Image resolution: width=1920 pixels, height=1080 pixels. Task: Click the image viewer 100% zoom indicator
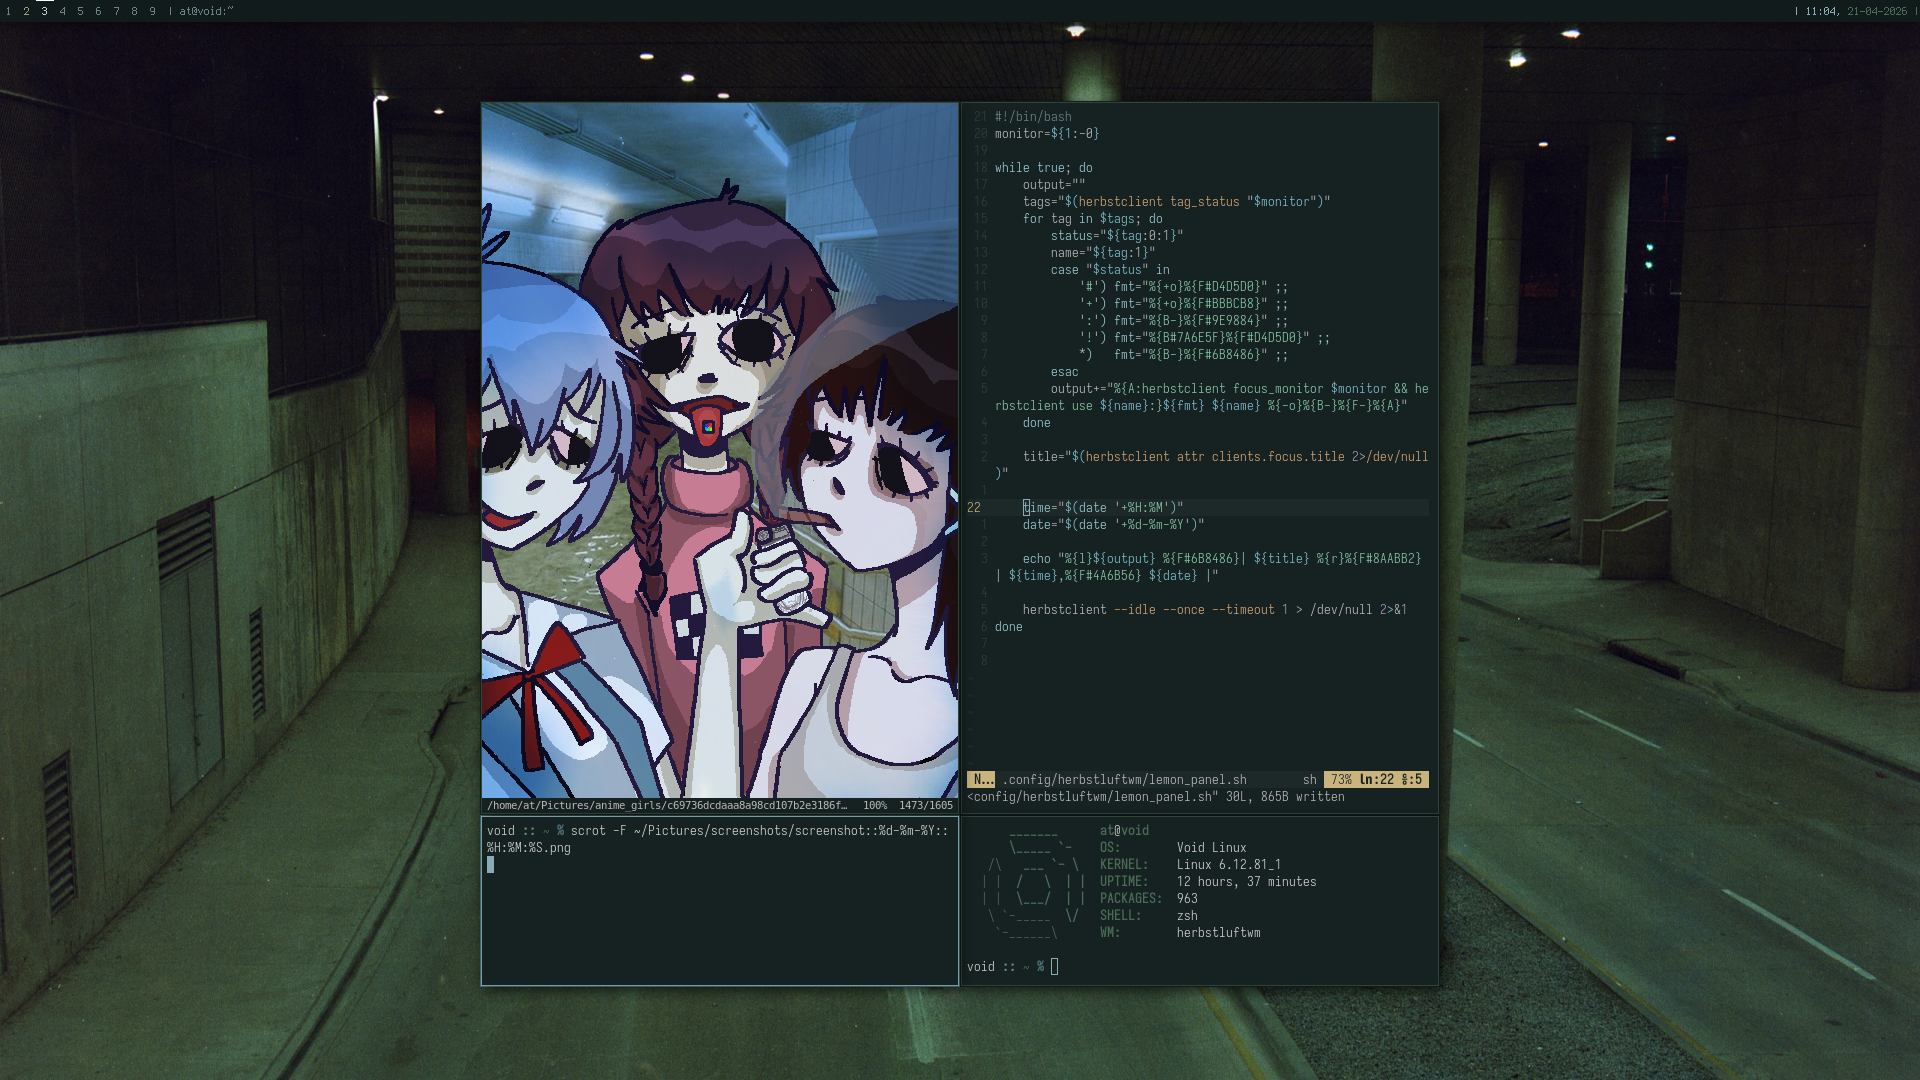point(875,805)
